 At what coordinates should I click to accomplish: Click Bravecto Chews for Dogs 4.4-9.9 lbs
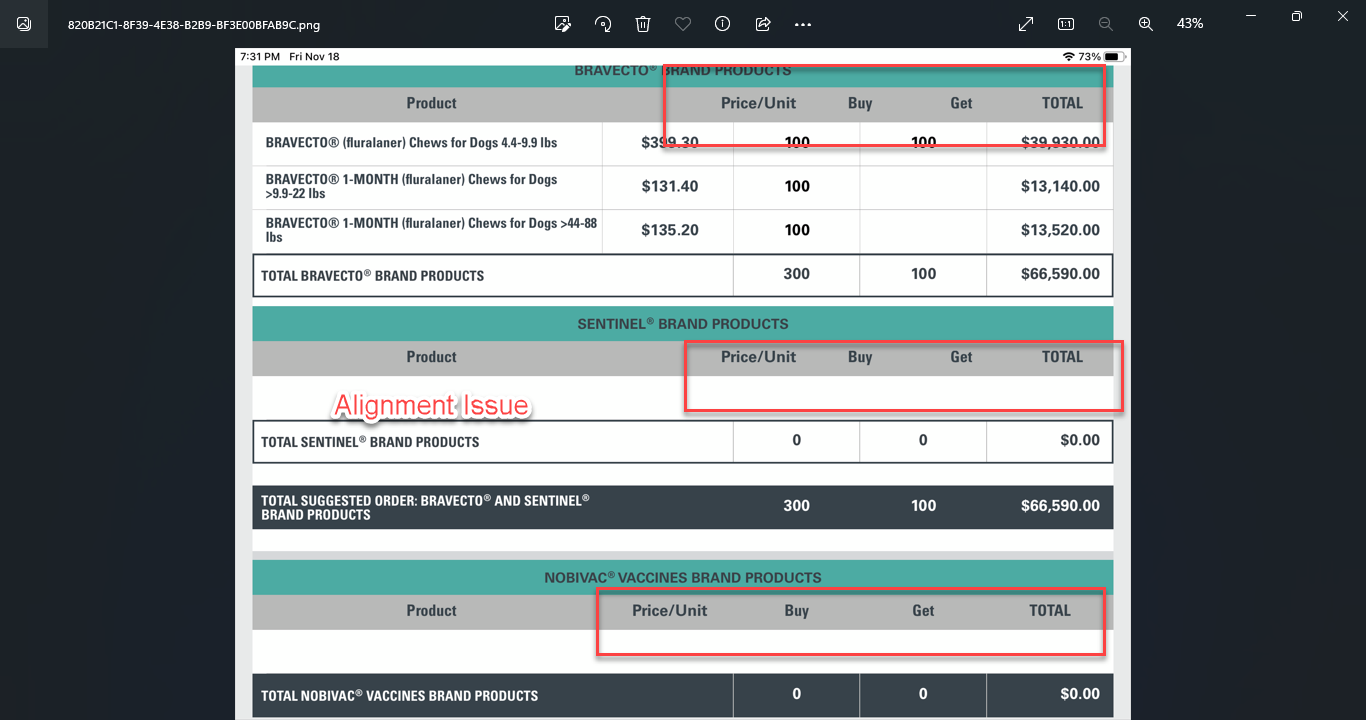point(411,143)
